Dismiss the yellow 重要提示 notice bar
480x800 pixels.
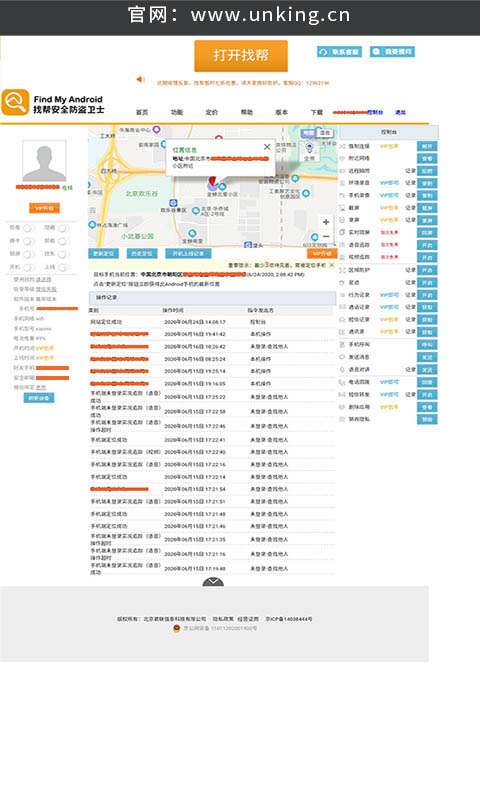click(332, 265)
